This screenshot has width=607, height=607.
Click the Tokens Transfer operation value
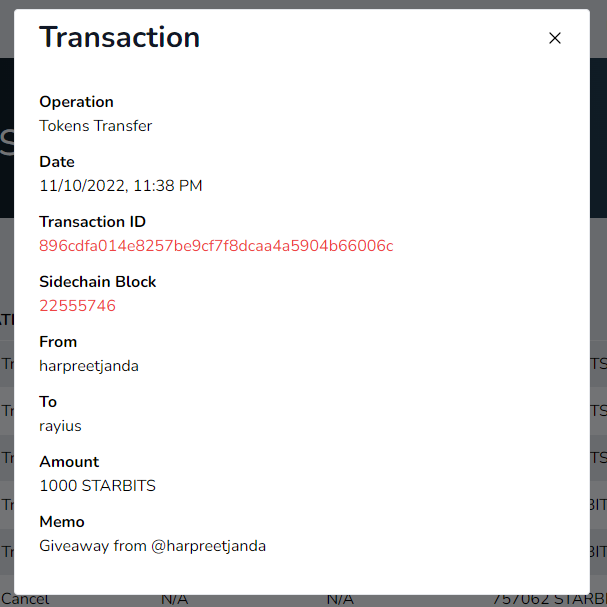pos(95,126)
